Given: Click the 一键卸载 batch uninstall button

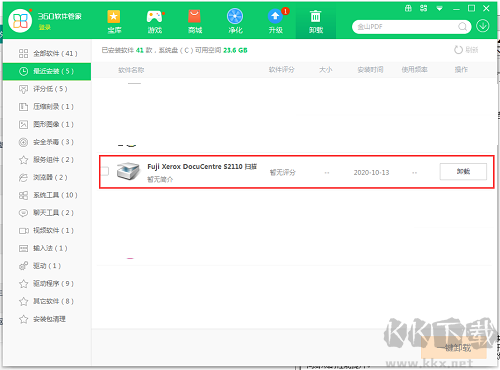Looking at the screenshot, I should [x=454, y=348].
